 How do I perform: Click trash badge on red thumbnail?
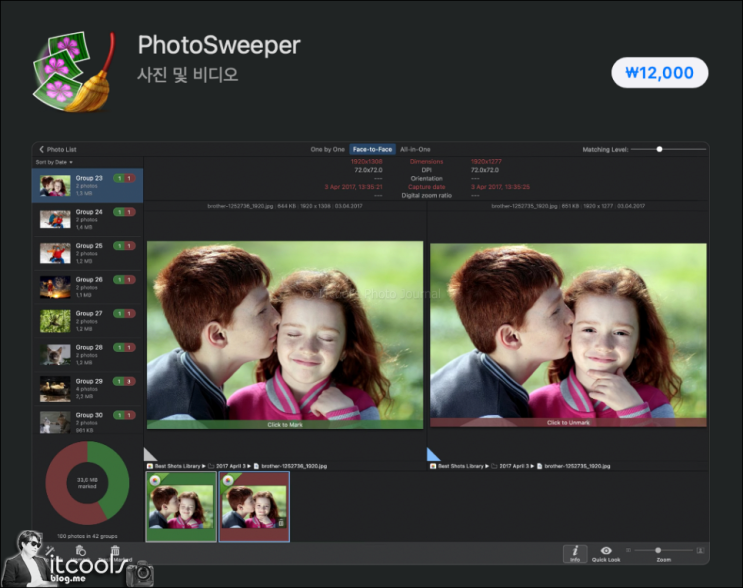[x=281, y=523]
